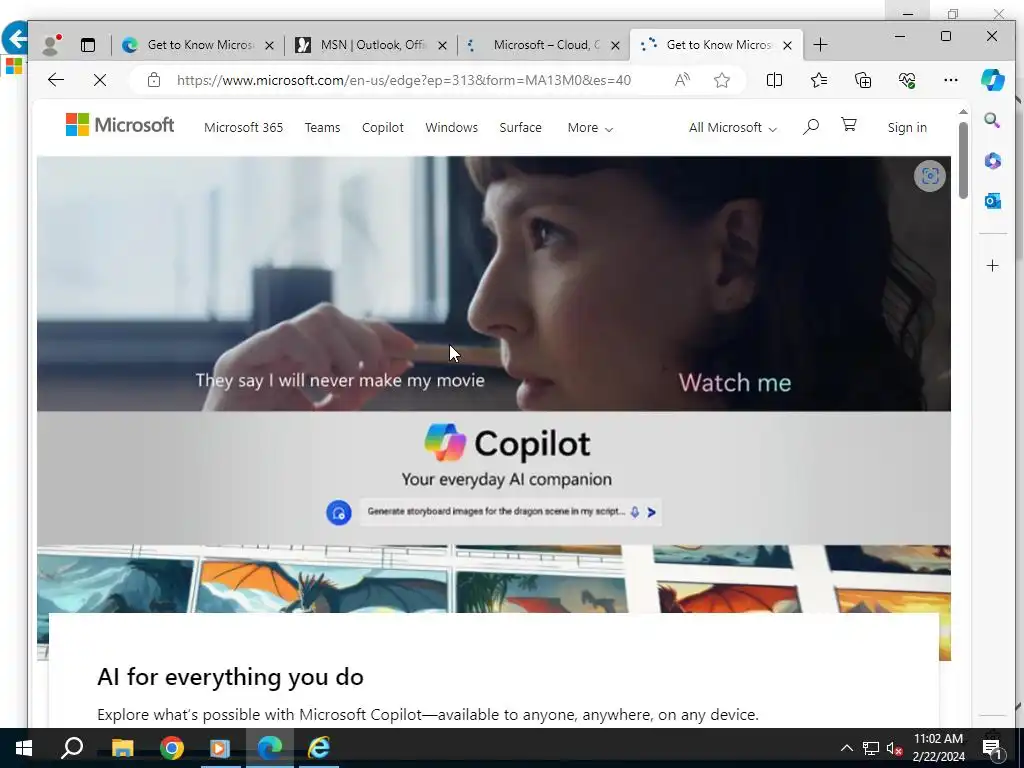The height and width of the screenshot is (768, 1024).
Task: Open the Microsoft 365 nav link
Action: [x=244, y=127]
